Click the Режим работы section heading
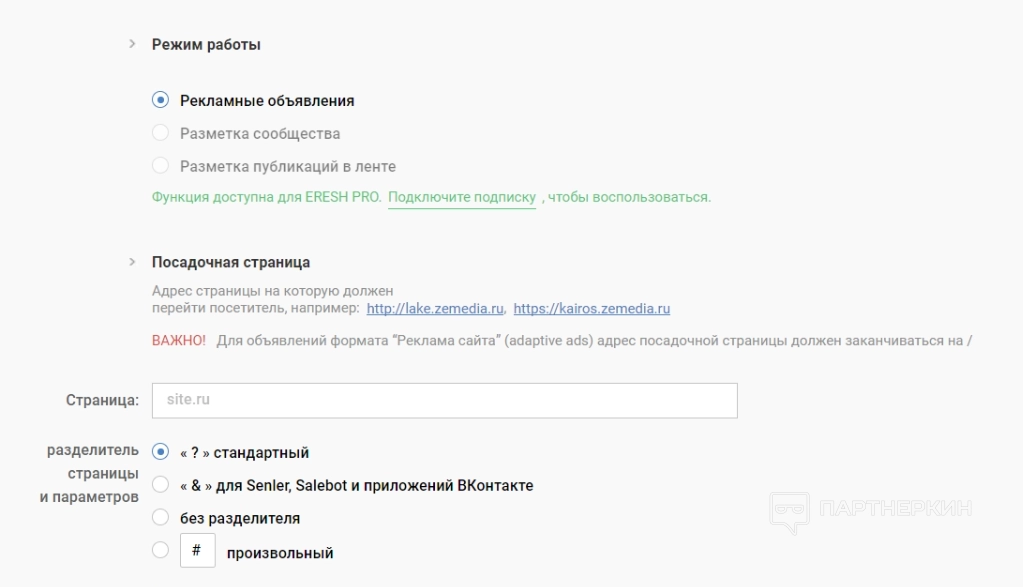 coord(206,44)
